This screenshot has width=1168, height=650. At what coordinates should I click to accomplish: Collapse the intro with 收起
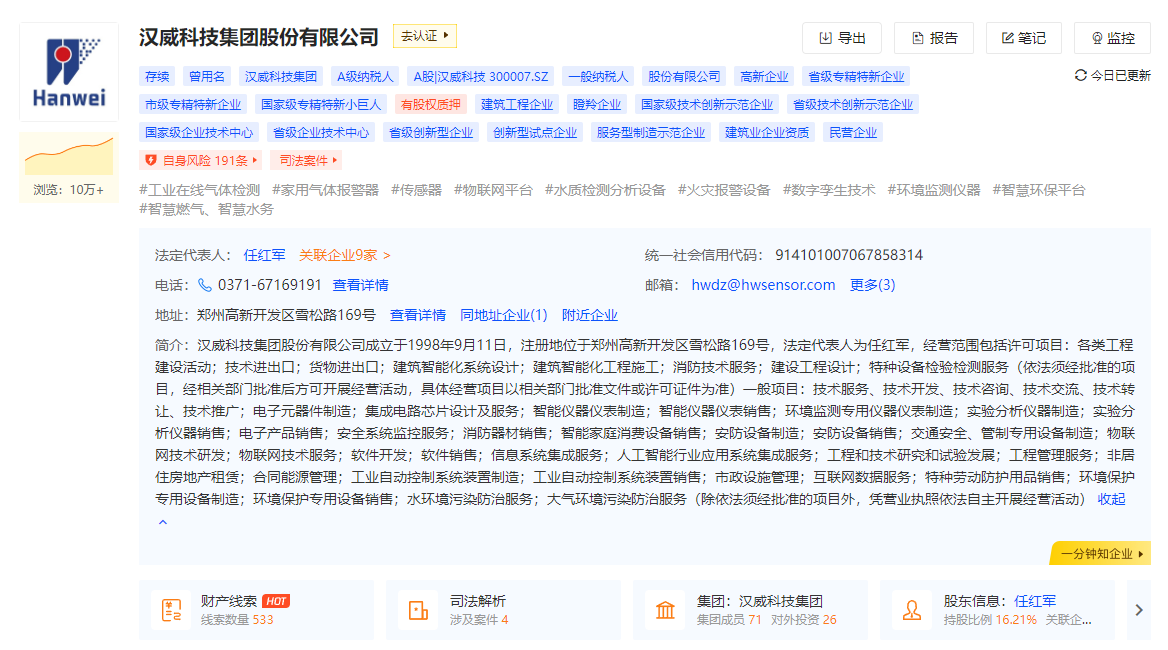click(1111, 500)
